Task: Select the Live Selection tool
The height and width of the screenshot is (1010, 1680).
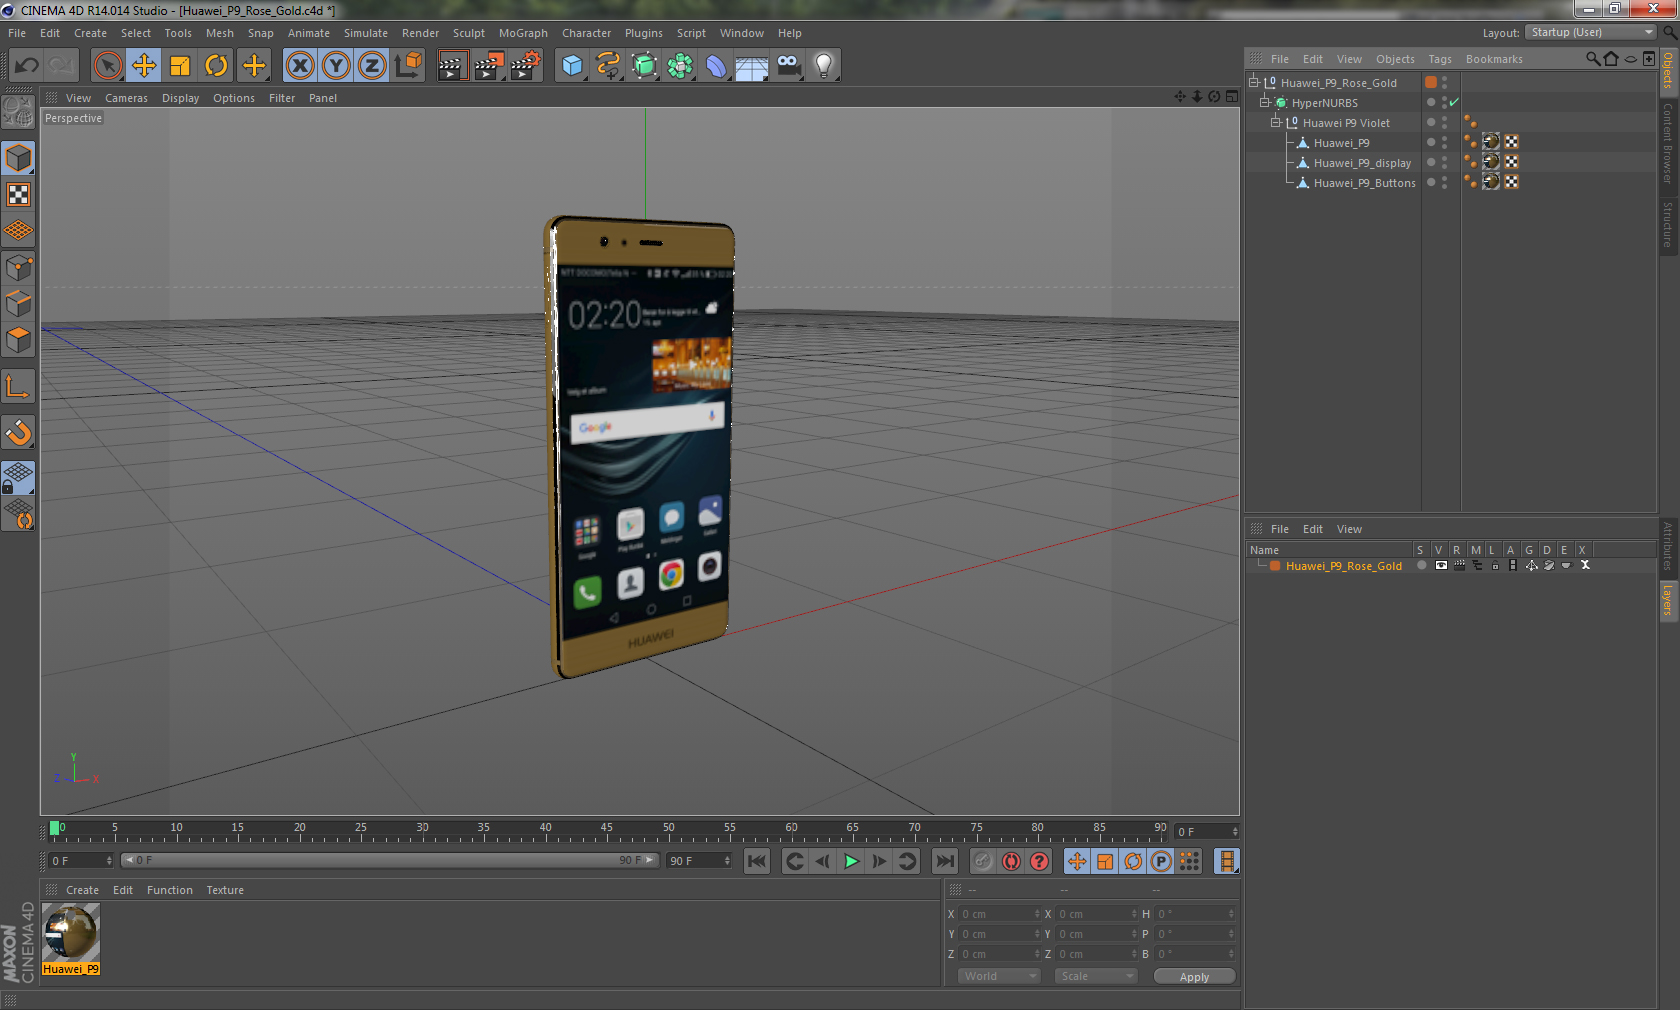Action: [107, 66]
